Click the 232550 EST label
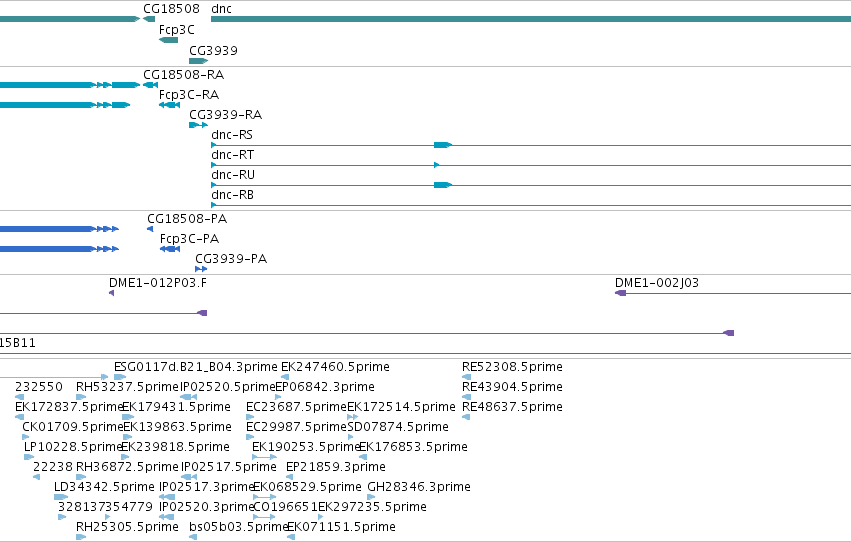 [x=39, y=387]
